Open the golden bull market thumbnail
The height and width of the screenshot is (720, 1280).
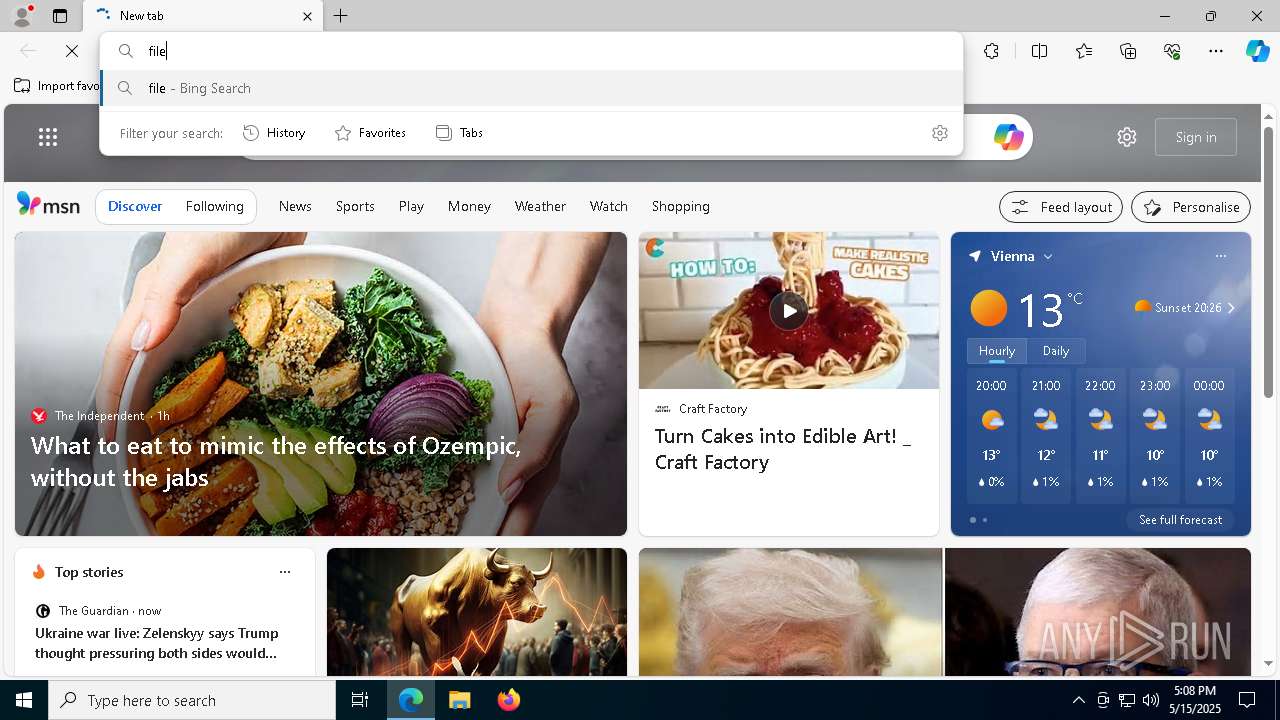pyautogui.click(x=477, y=612)
